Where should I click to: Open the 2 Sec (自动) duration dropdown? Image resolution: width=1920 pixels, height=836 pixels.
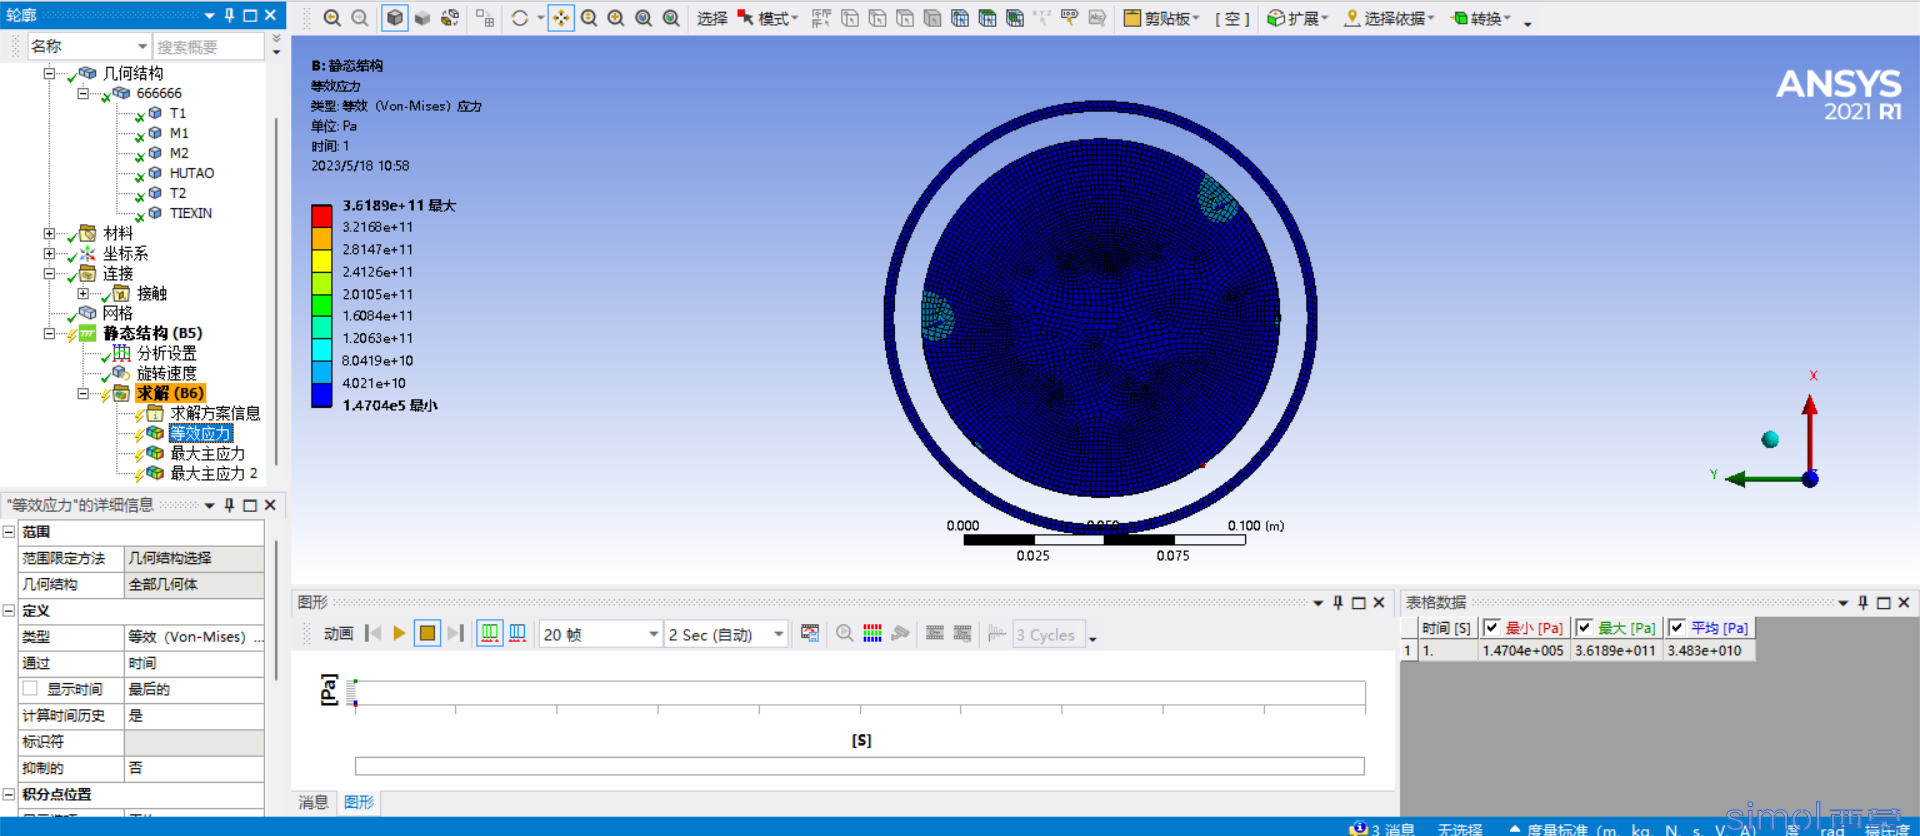[x=778, y=634]
